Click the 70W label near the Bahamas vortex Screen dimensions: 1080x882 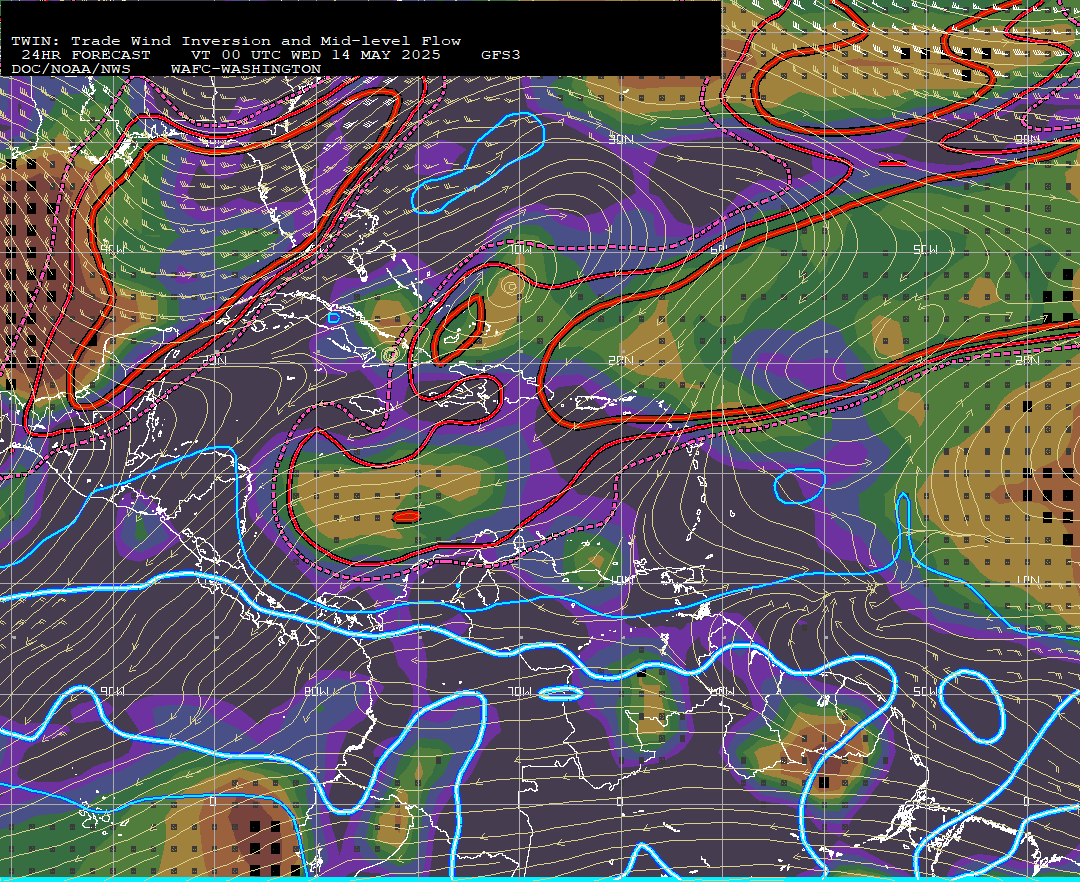pyautogui.click(x=520, y=249)
